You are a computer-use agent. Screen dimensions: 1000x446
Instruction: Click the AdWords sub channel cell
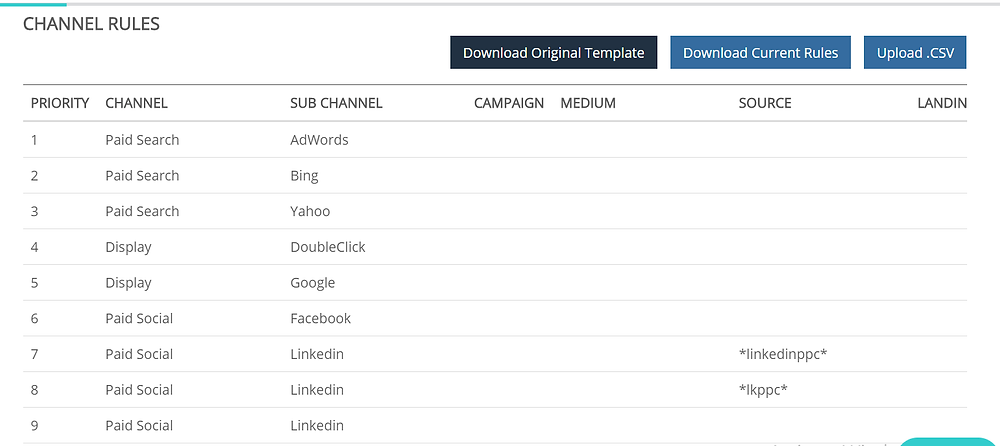(x=320, y=140)
